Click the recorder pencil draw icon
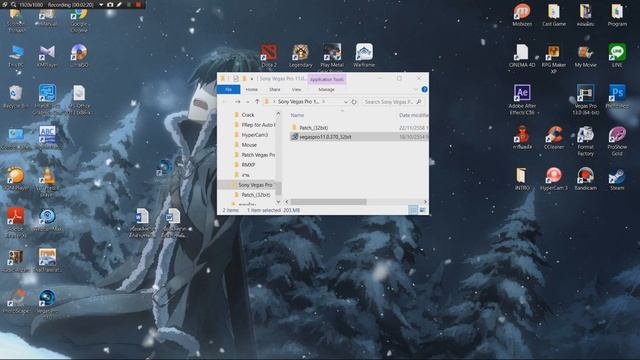640x360 pixels. (119, 4)
